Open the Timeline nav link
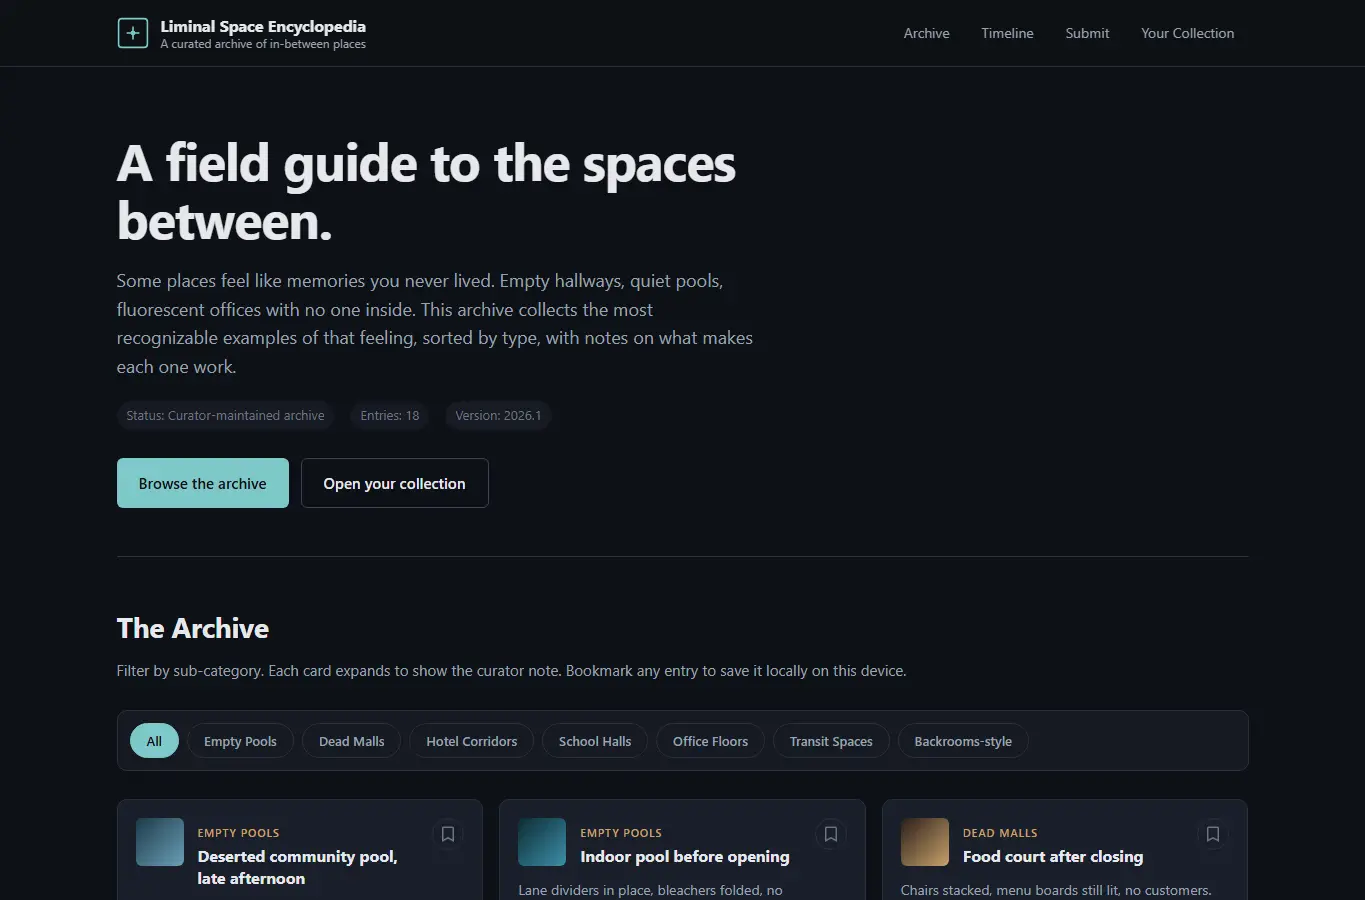1365x900 pixels. click(1007, 33)
